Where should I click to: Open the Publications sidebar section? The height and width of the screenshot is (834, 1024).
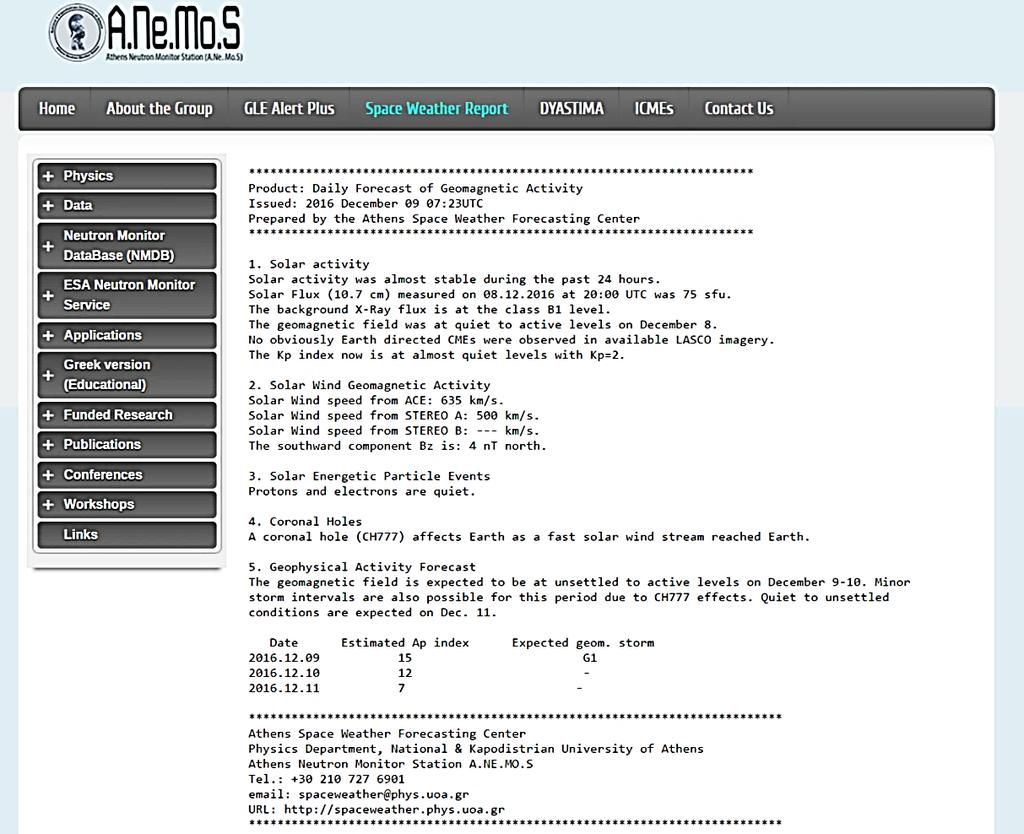coord(127,445)
